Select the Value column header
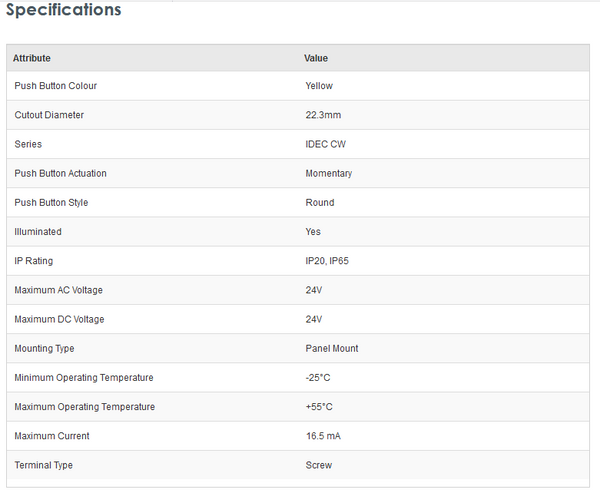Viewport: 600px width, 493px height. point(316,58)
